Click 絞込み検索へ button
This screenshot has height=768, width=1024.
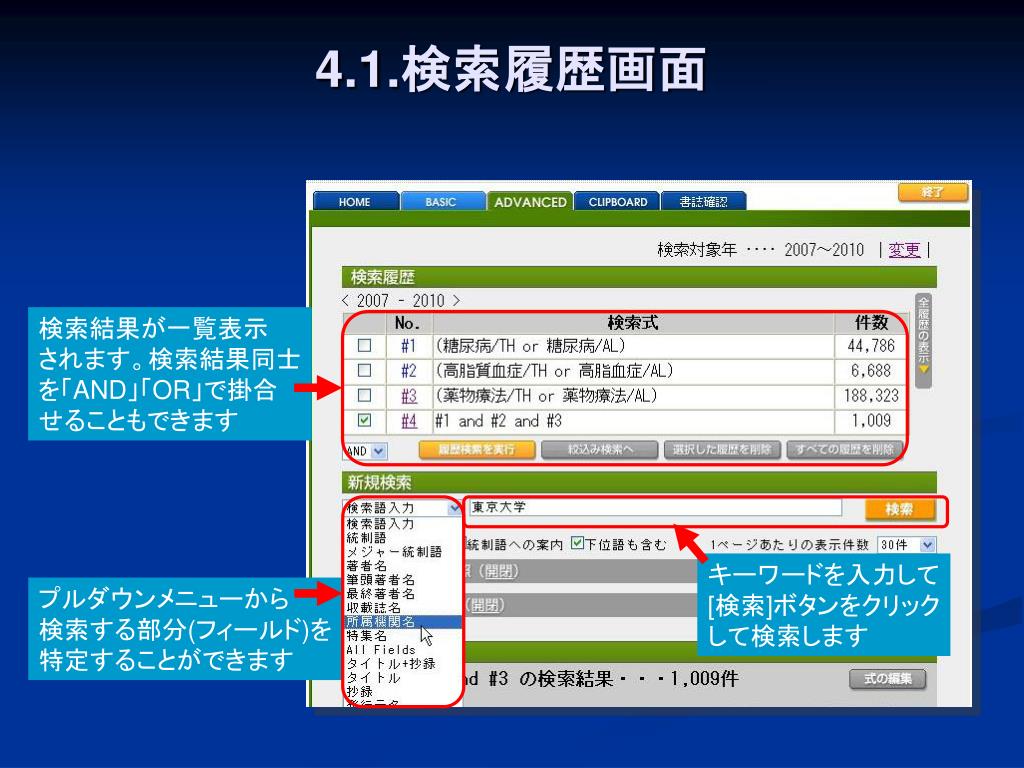click(x=600, y=449)
